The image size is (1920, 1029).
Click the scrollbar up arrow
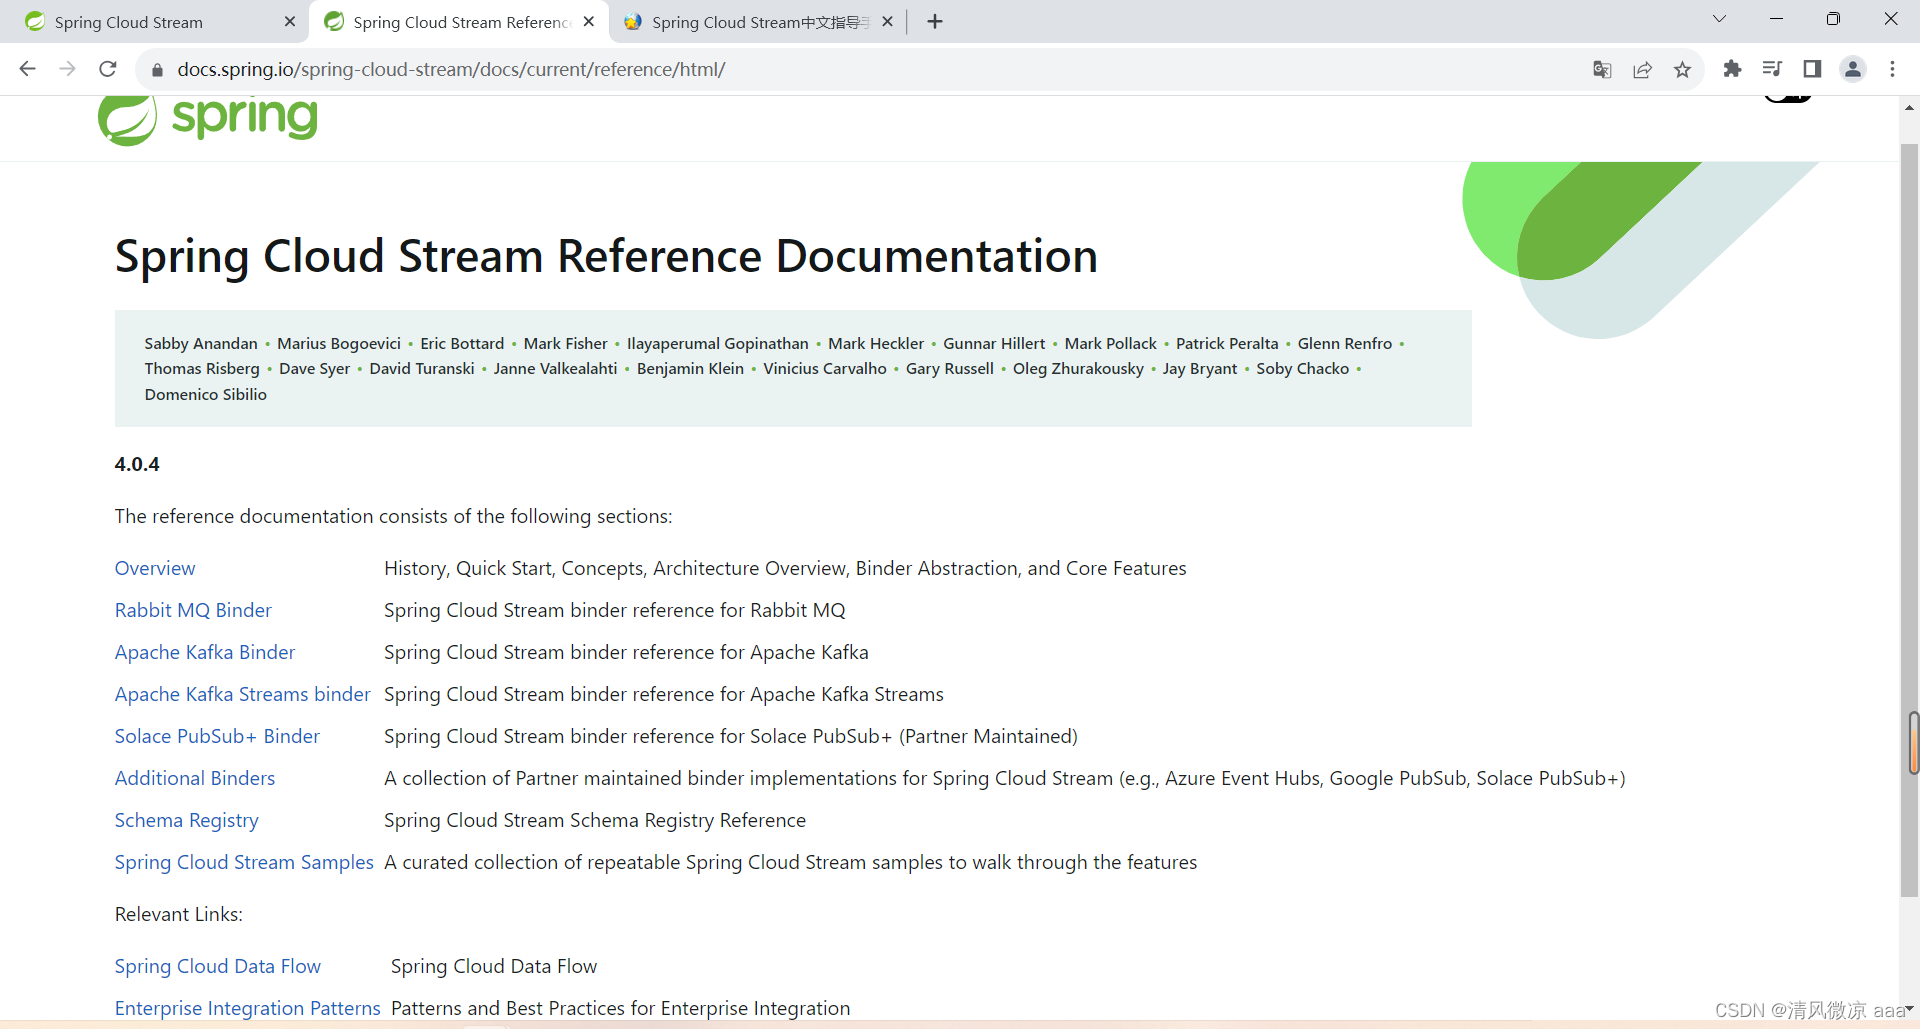click(x=1910, y=107)
